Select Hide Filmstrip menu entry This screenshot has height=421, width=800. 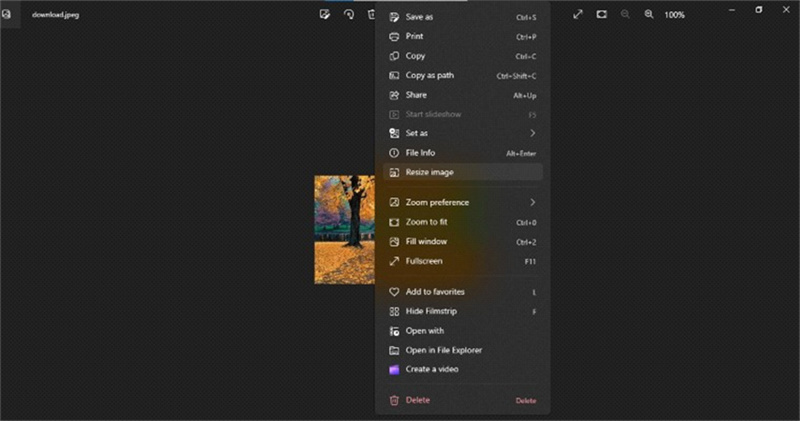462,311
